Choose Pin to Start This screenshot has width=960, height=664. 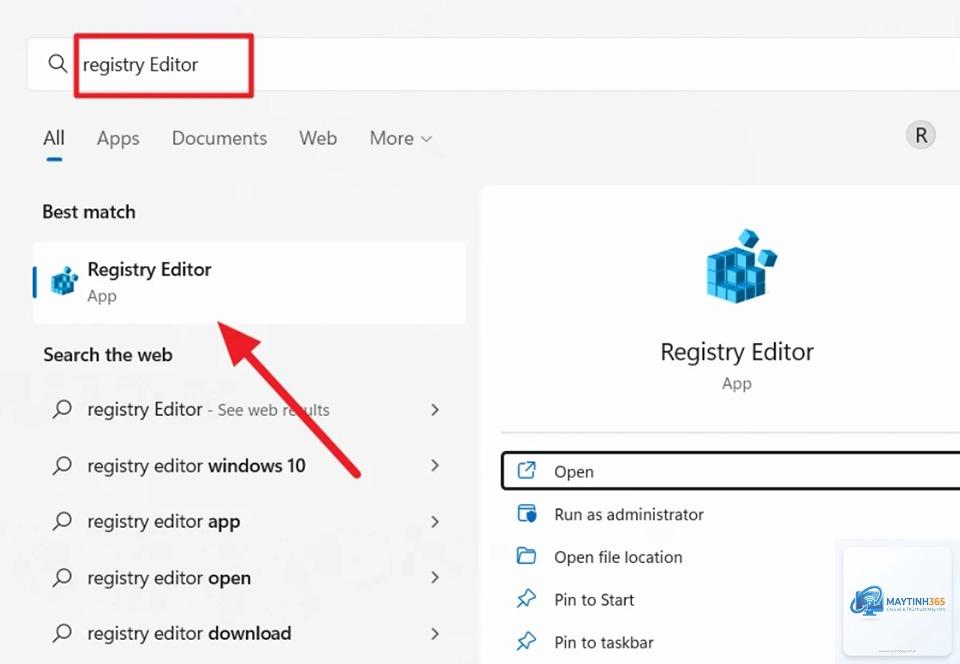click(594, 600)
